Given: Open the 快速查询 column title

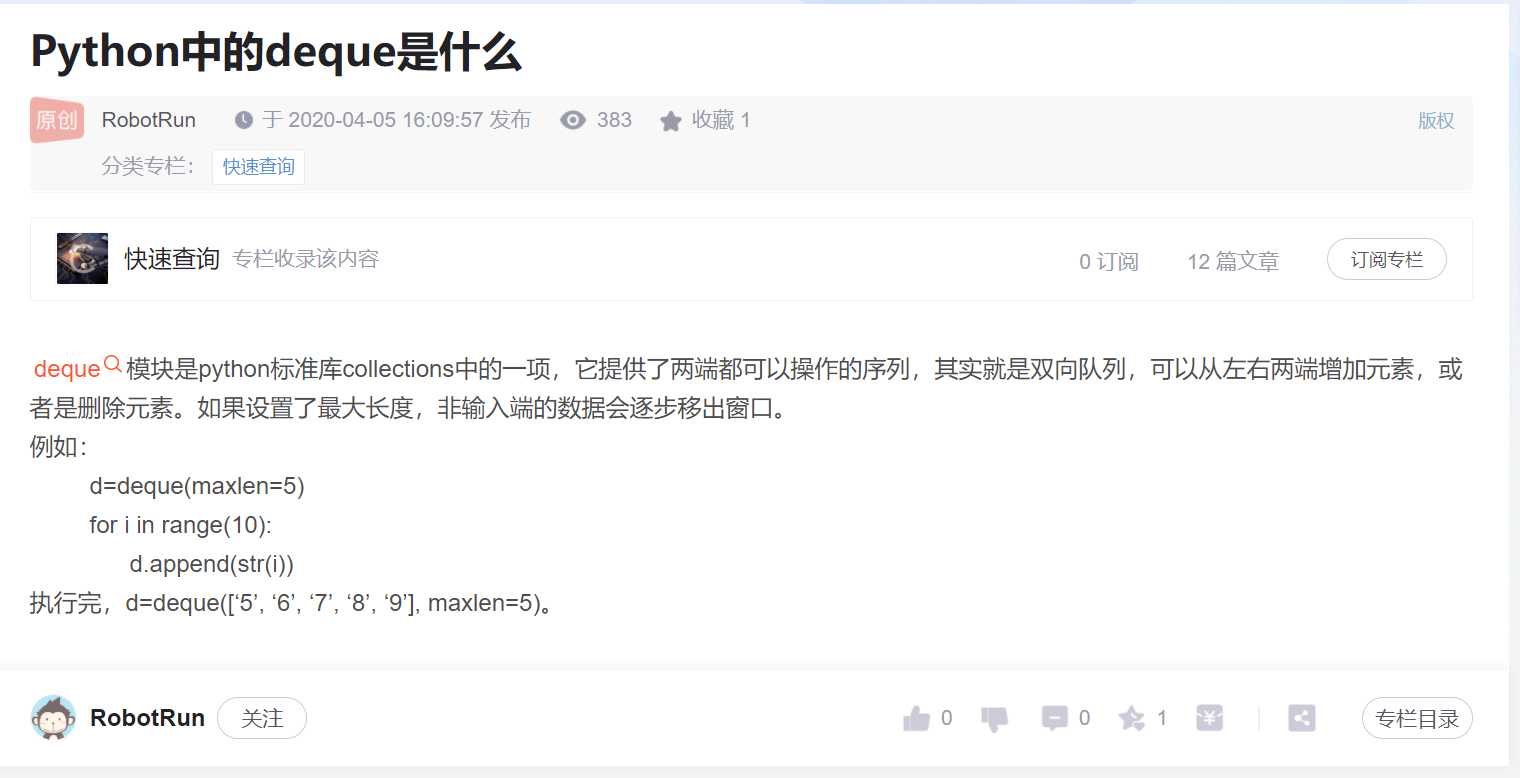Looking at the screenshot, I should point(172,259).
